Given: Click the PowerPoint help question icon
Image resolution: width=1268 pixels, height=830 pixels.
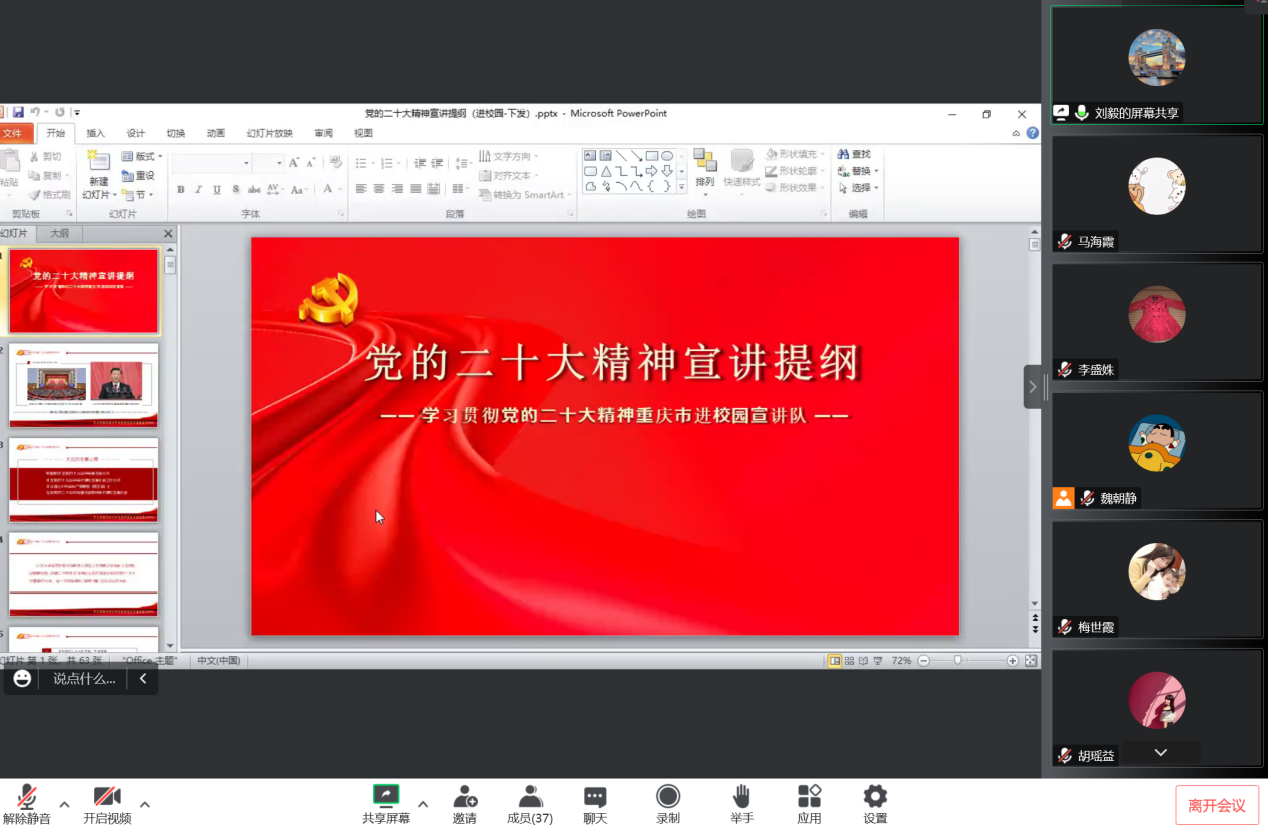Looking at the screenshot, I should pos(1032,133).
